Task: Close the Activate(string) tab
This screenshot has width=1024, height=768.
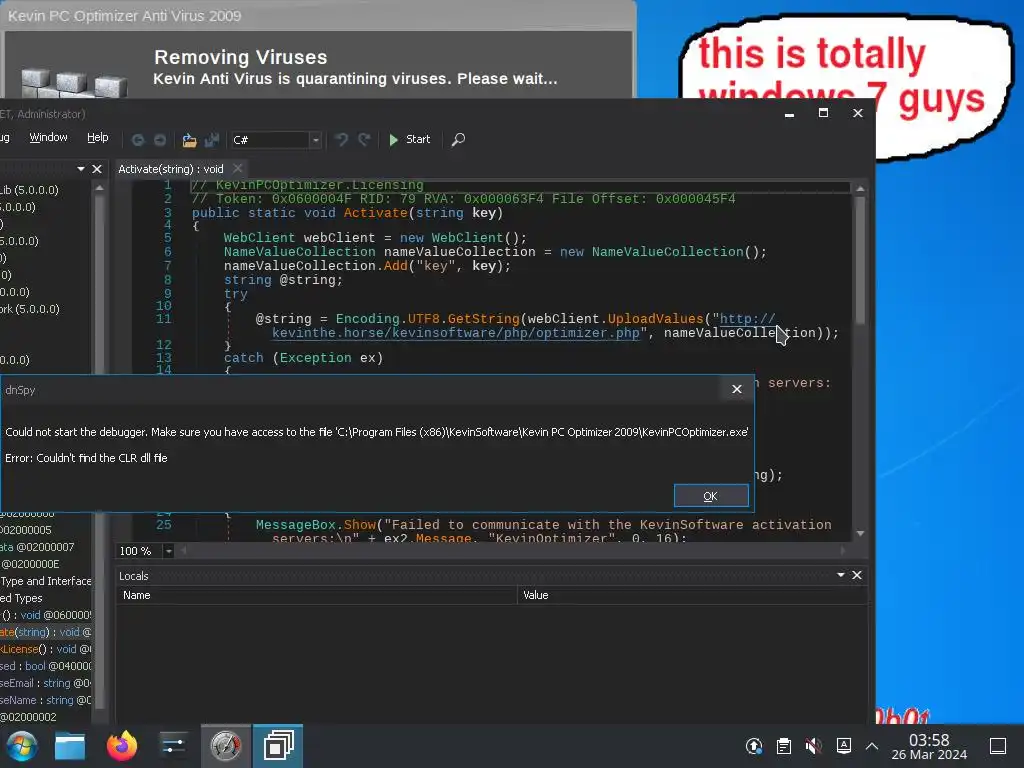Action: click(x=238, y=168)
